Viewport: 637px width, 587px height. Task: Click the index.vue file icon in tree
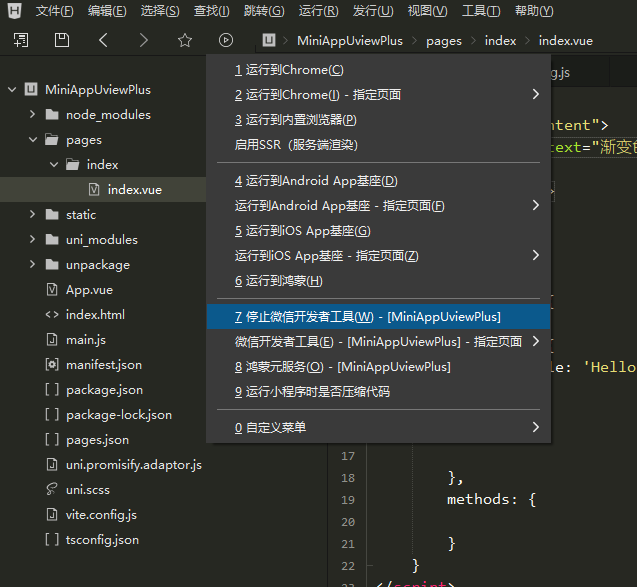pos(94,189)
